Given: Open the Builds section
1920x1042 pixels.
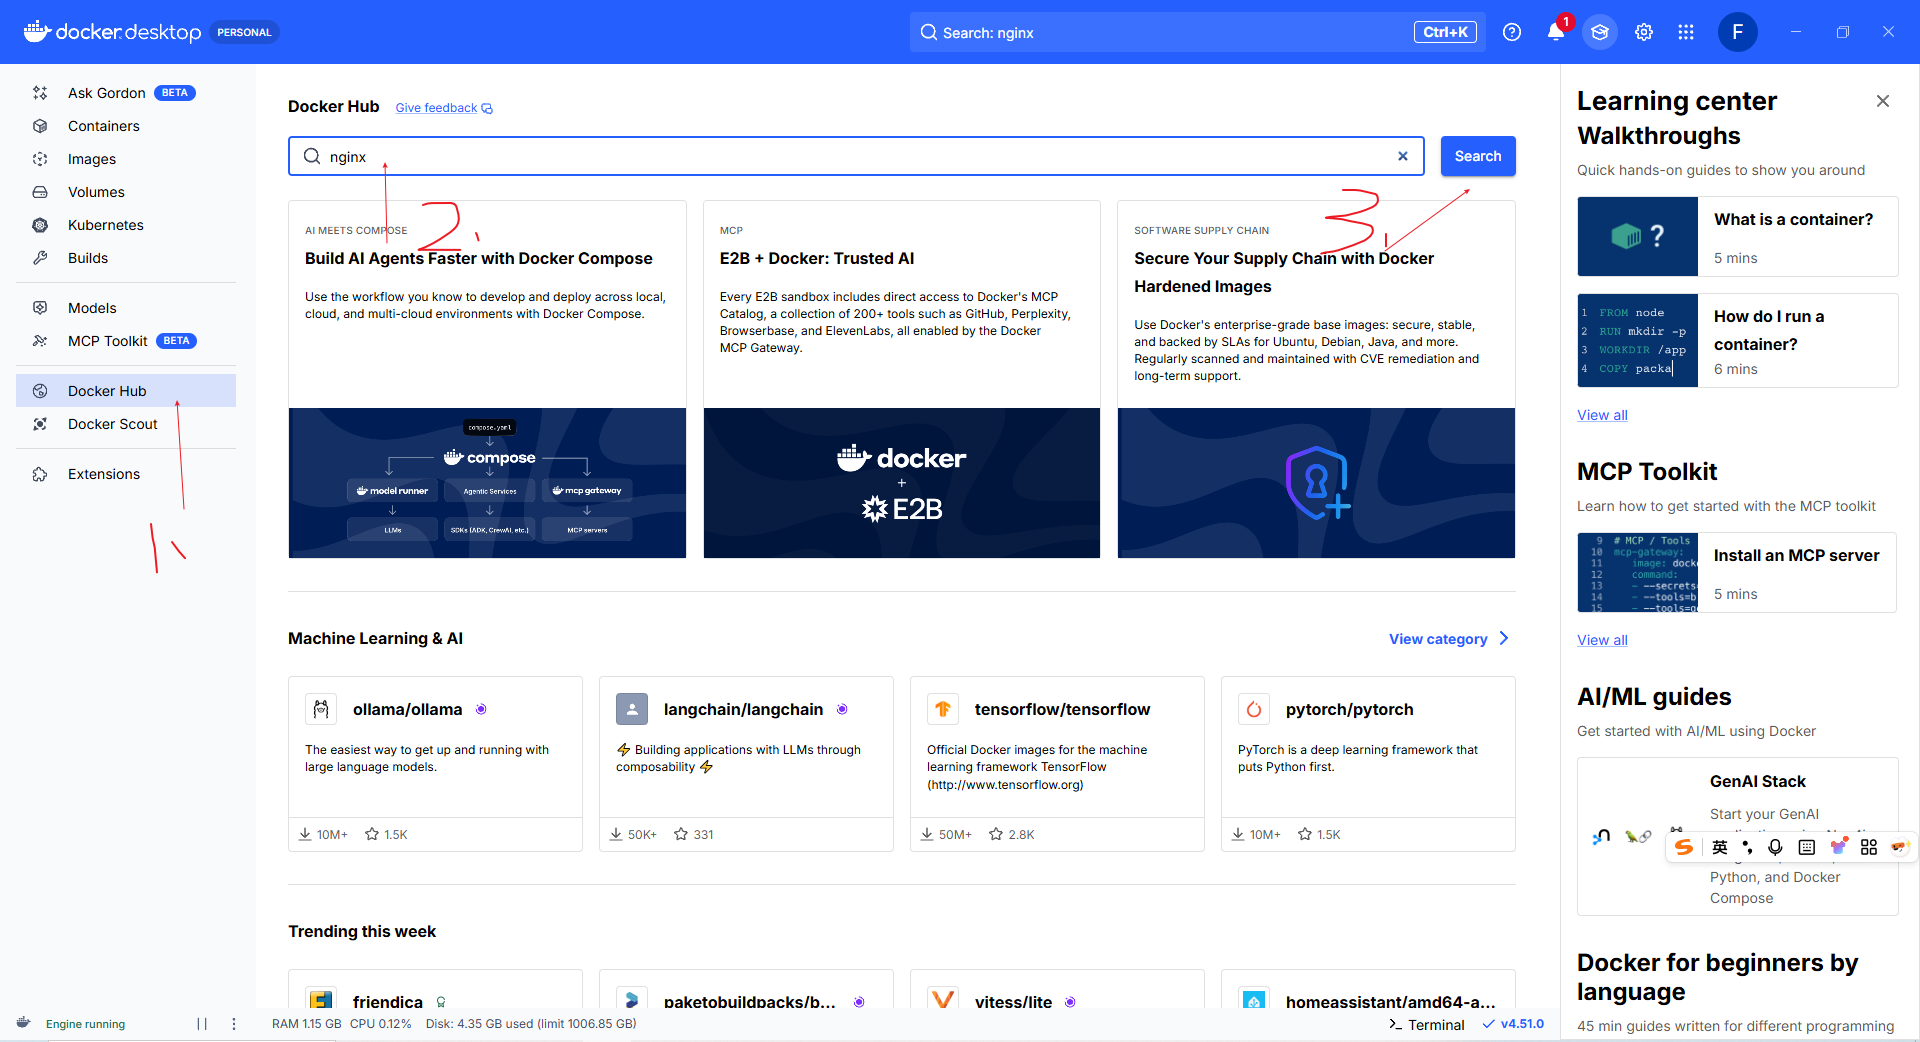Looking at the screenshot, I should point(126,258).
